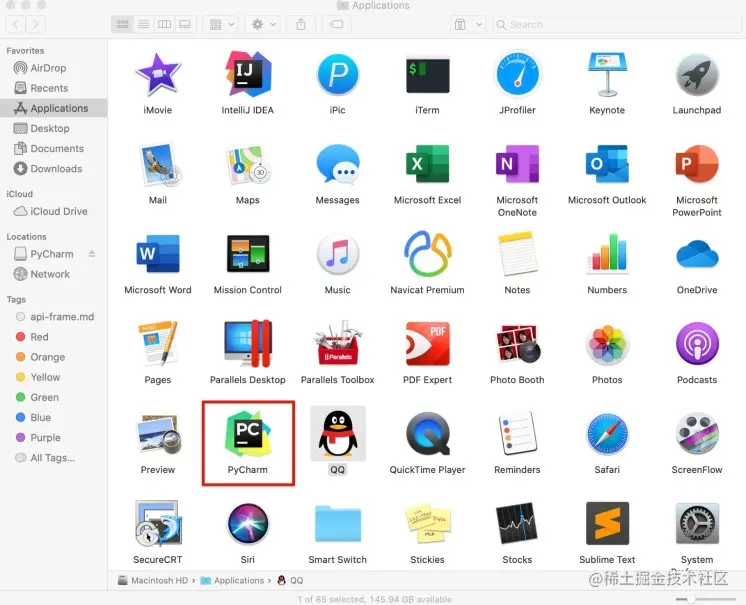Eject the PyCharm volume in sidebar

pos(92,254)
